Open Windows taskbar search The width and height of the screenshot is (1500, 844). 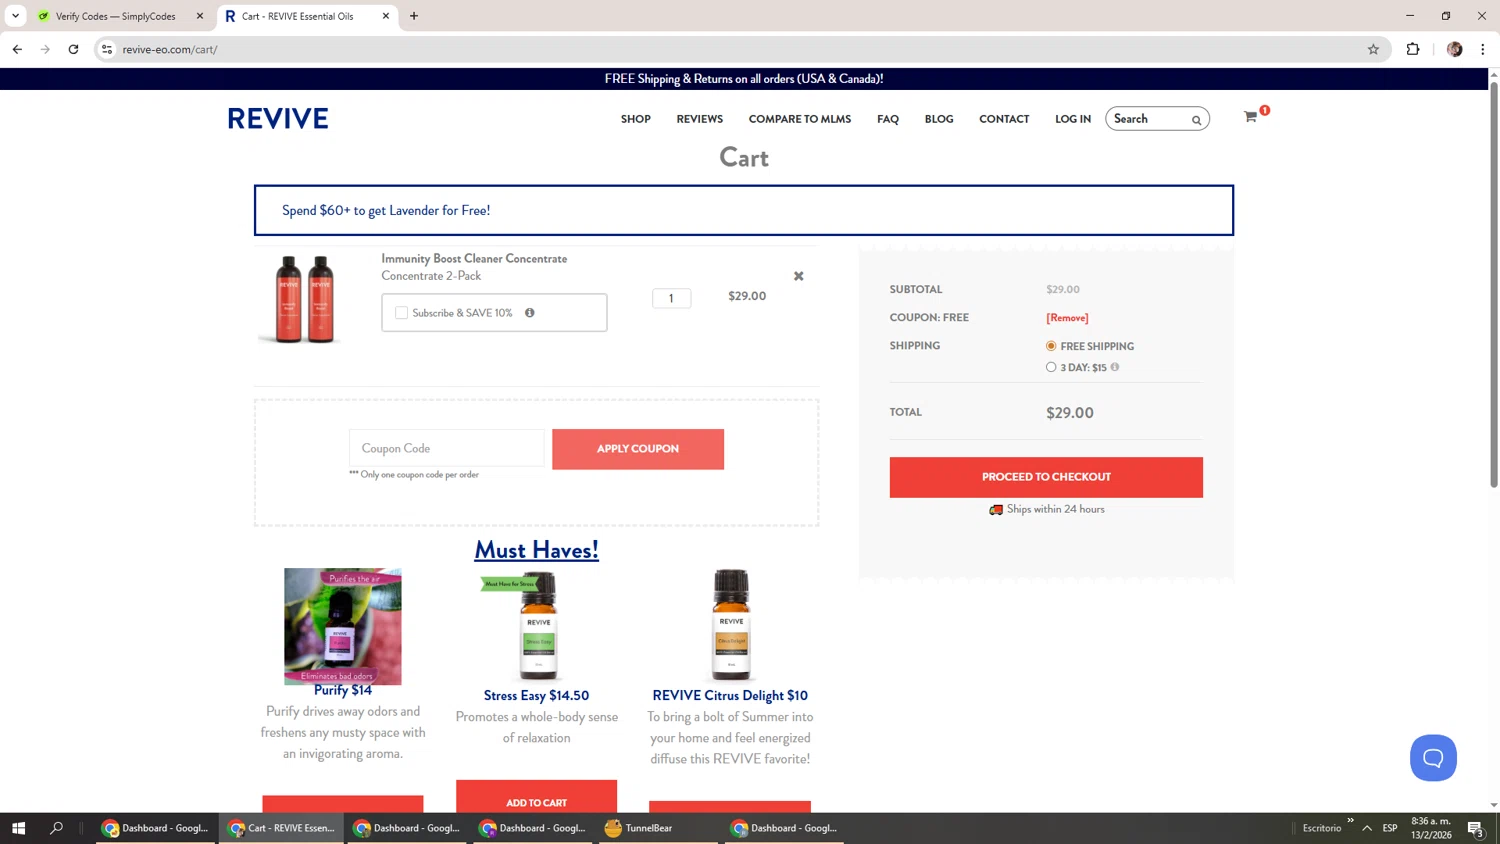[56, 828]
